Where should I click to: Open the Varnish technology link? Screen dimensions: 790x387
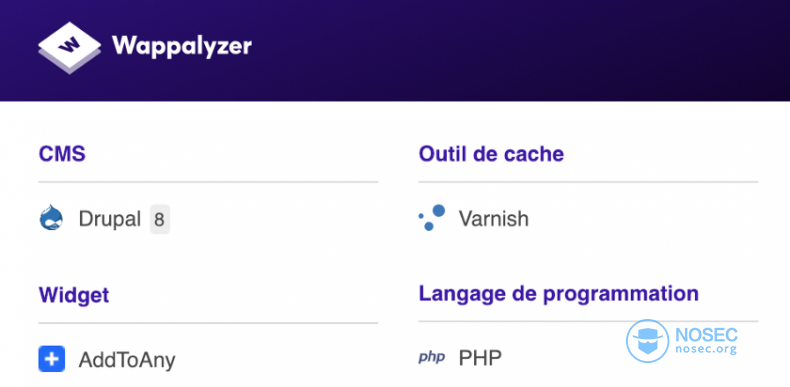tap(493, 219)
